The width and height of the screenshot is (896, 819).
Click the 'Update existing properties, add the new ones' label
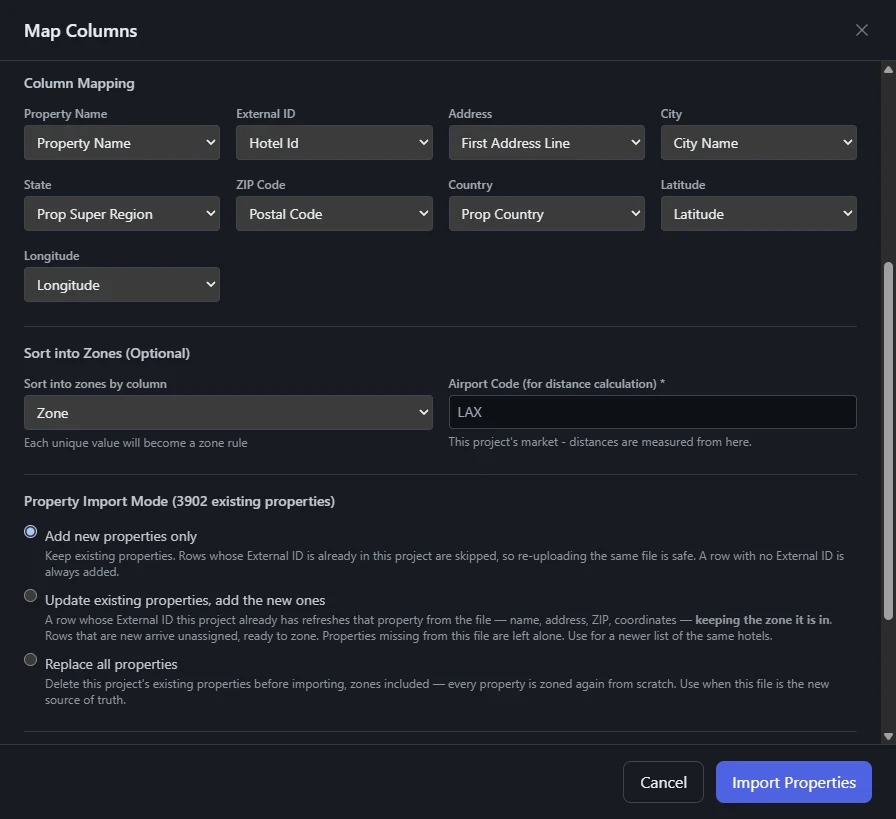[x=185, y=600]
